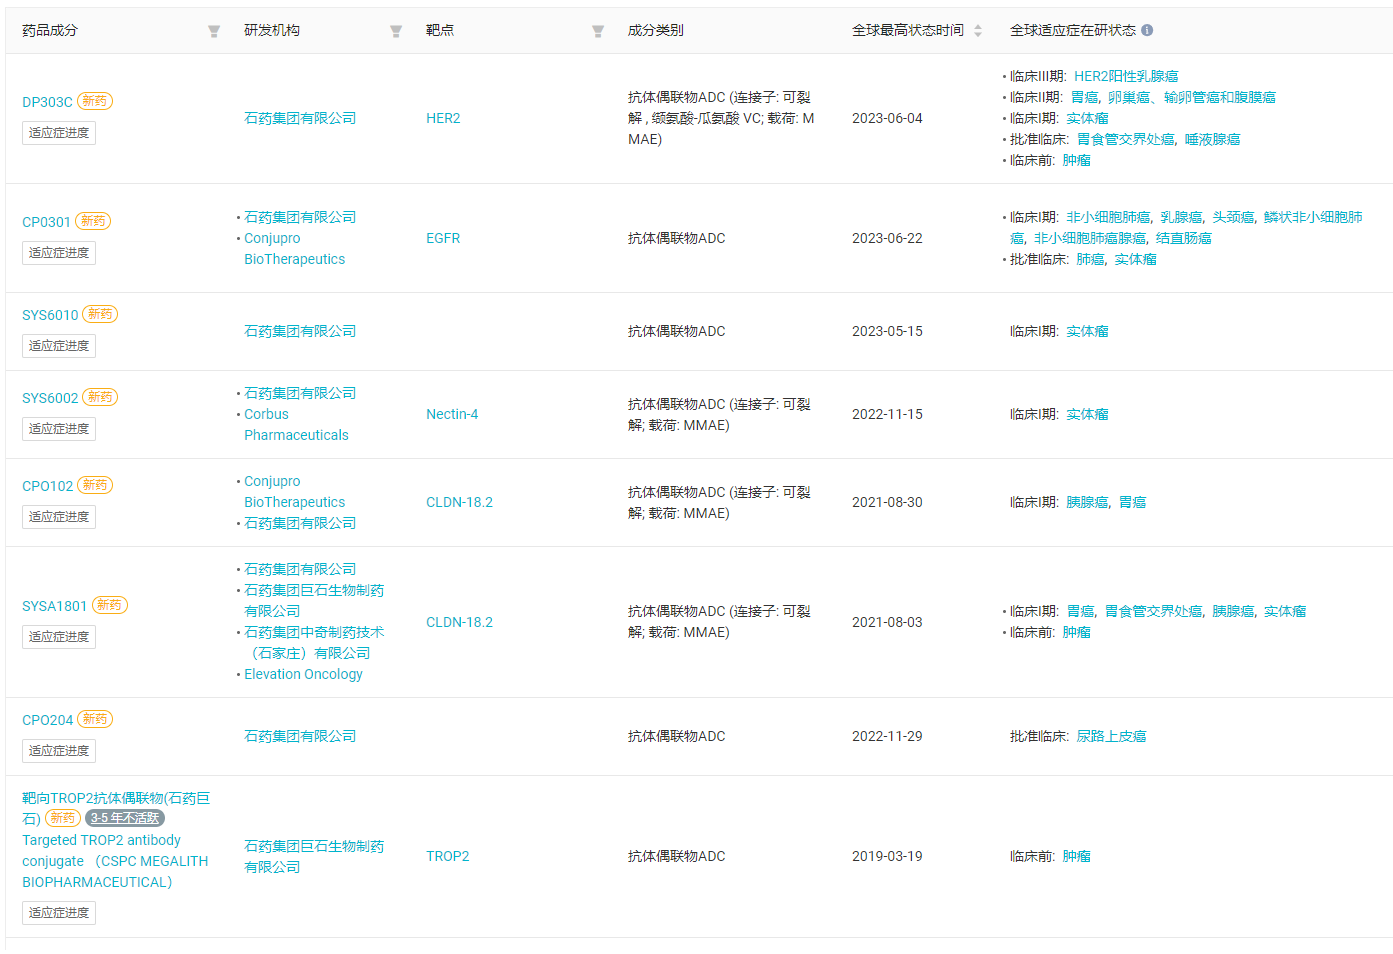Image resolution: width=1393 pixels, height=954 pixels.
Task: Open 胃食管交界处癌 in SYSA1801 row
Action: coord(1153,611)
